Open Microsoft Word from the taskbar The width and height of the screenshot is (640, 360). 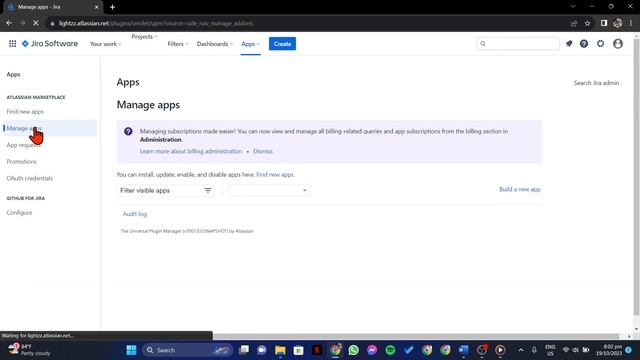[x=464, y=350]
